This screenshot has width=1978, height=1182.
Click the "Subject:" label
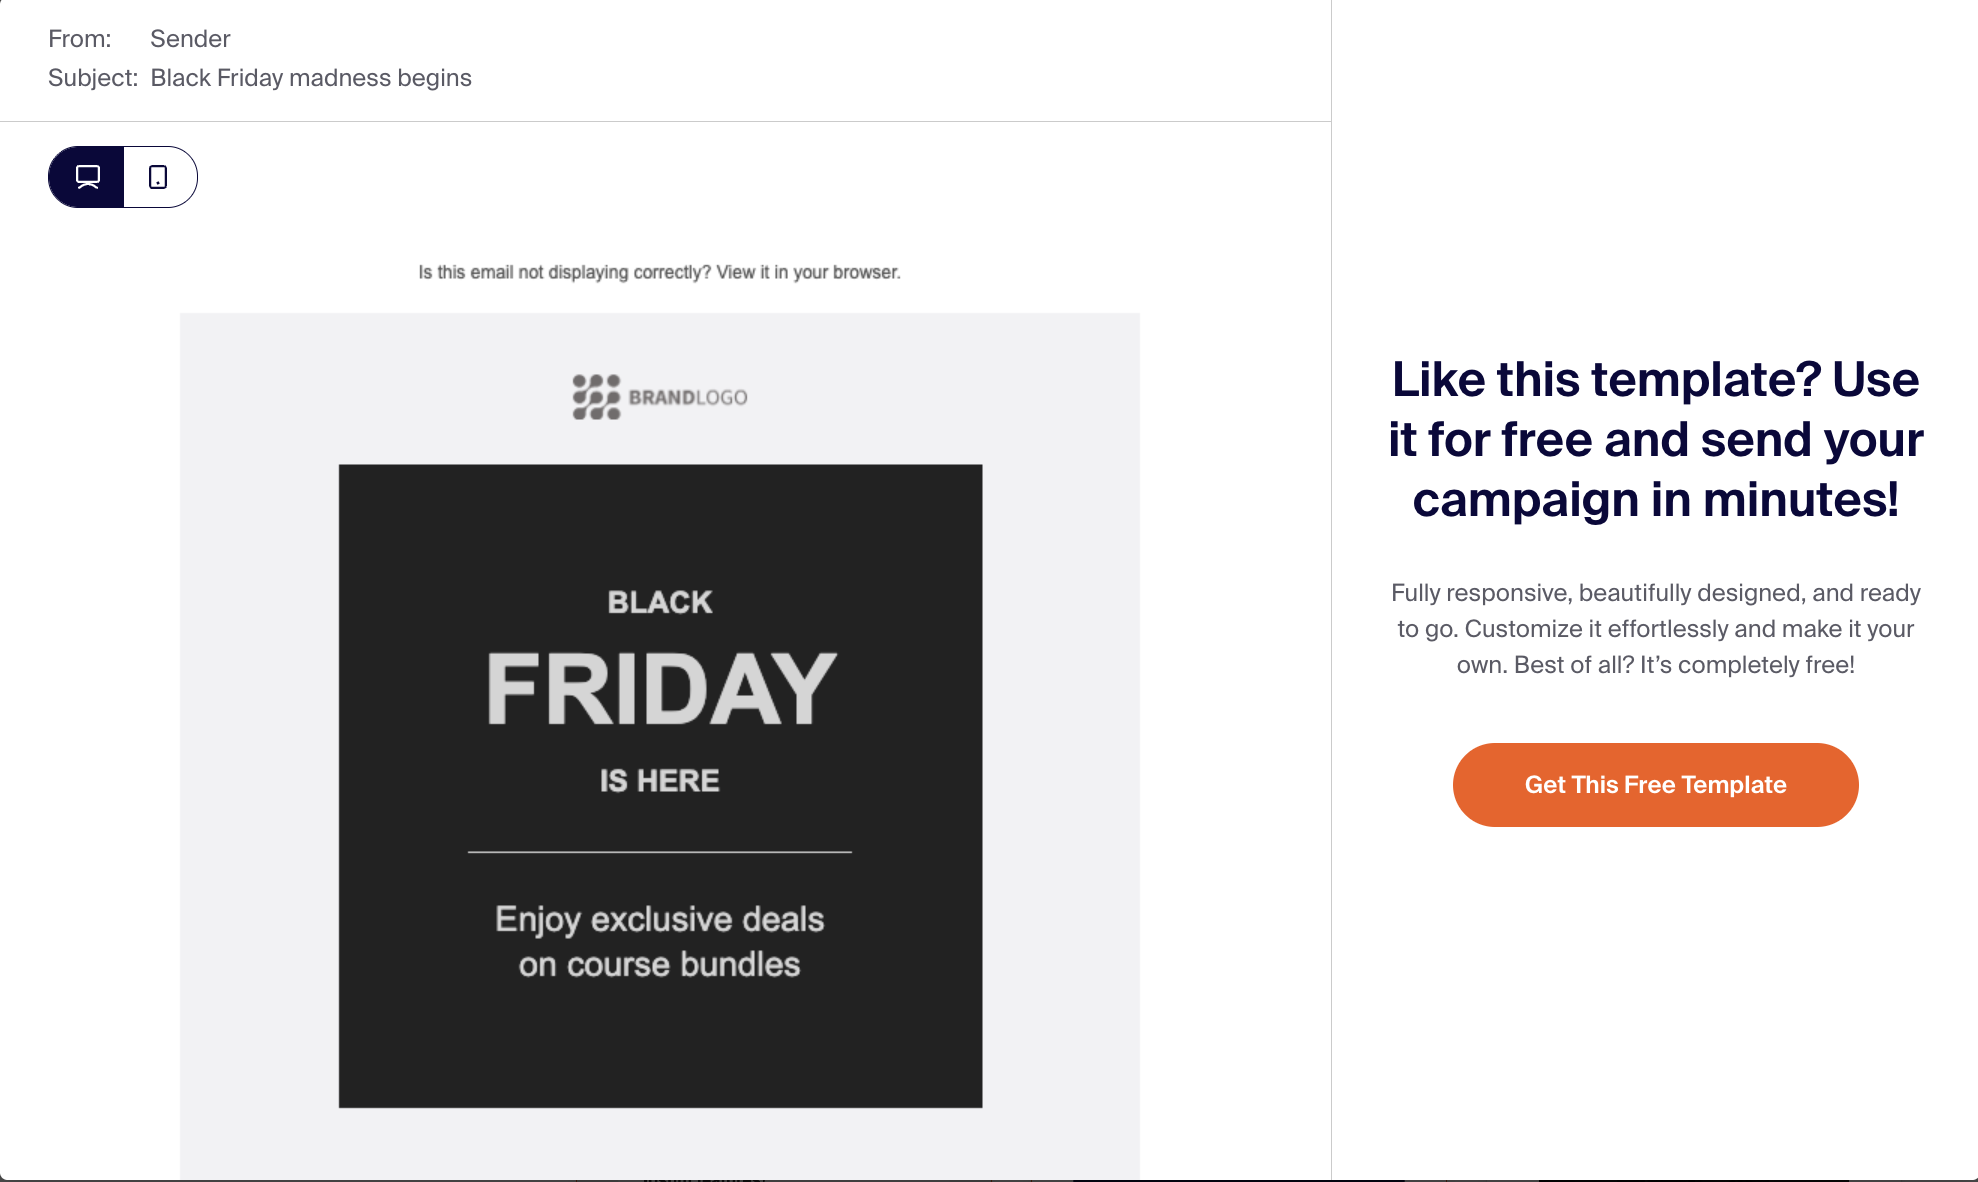[x=93, y=78]
